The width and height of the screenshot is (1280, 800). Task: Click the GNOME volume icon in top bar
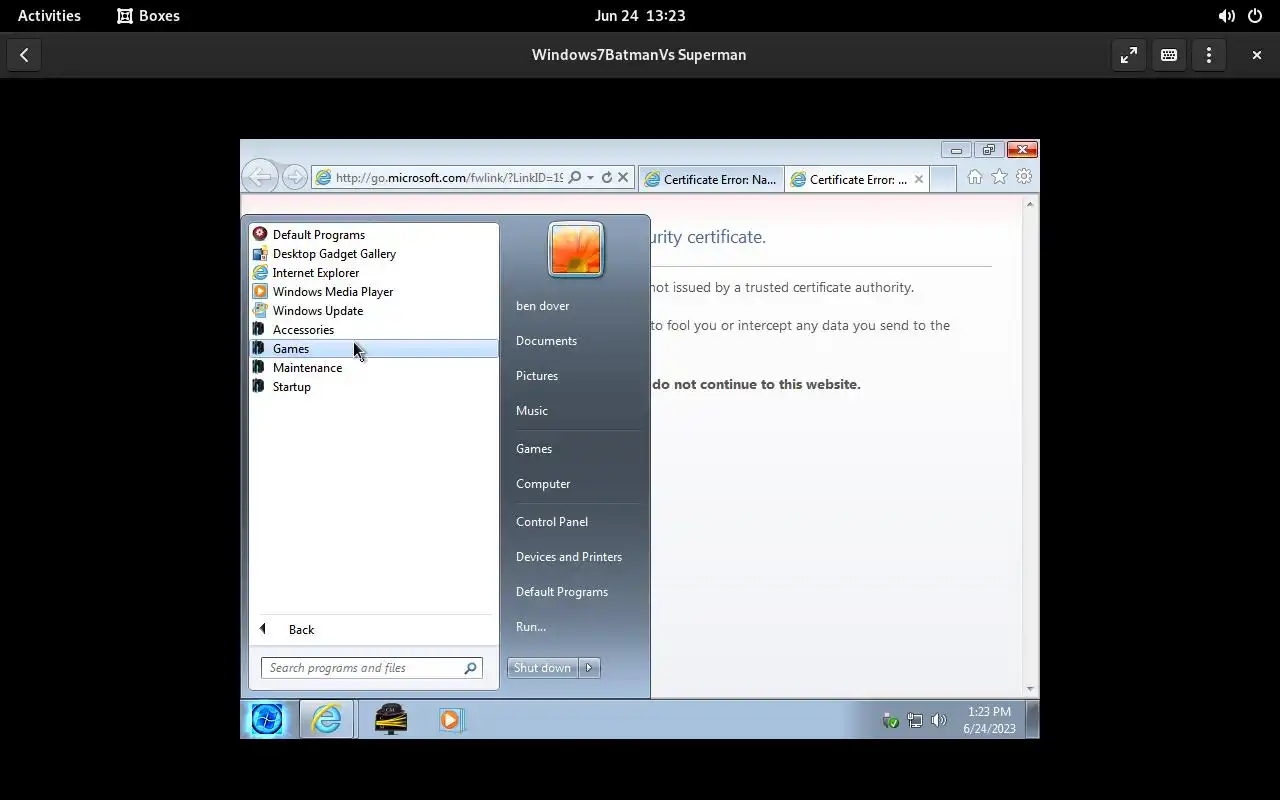point(1226,16)
